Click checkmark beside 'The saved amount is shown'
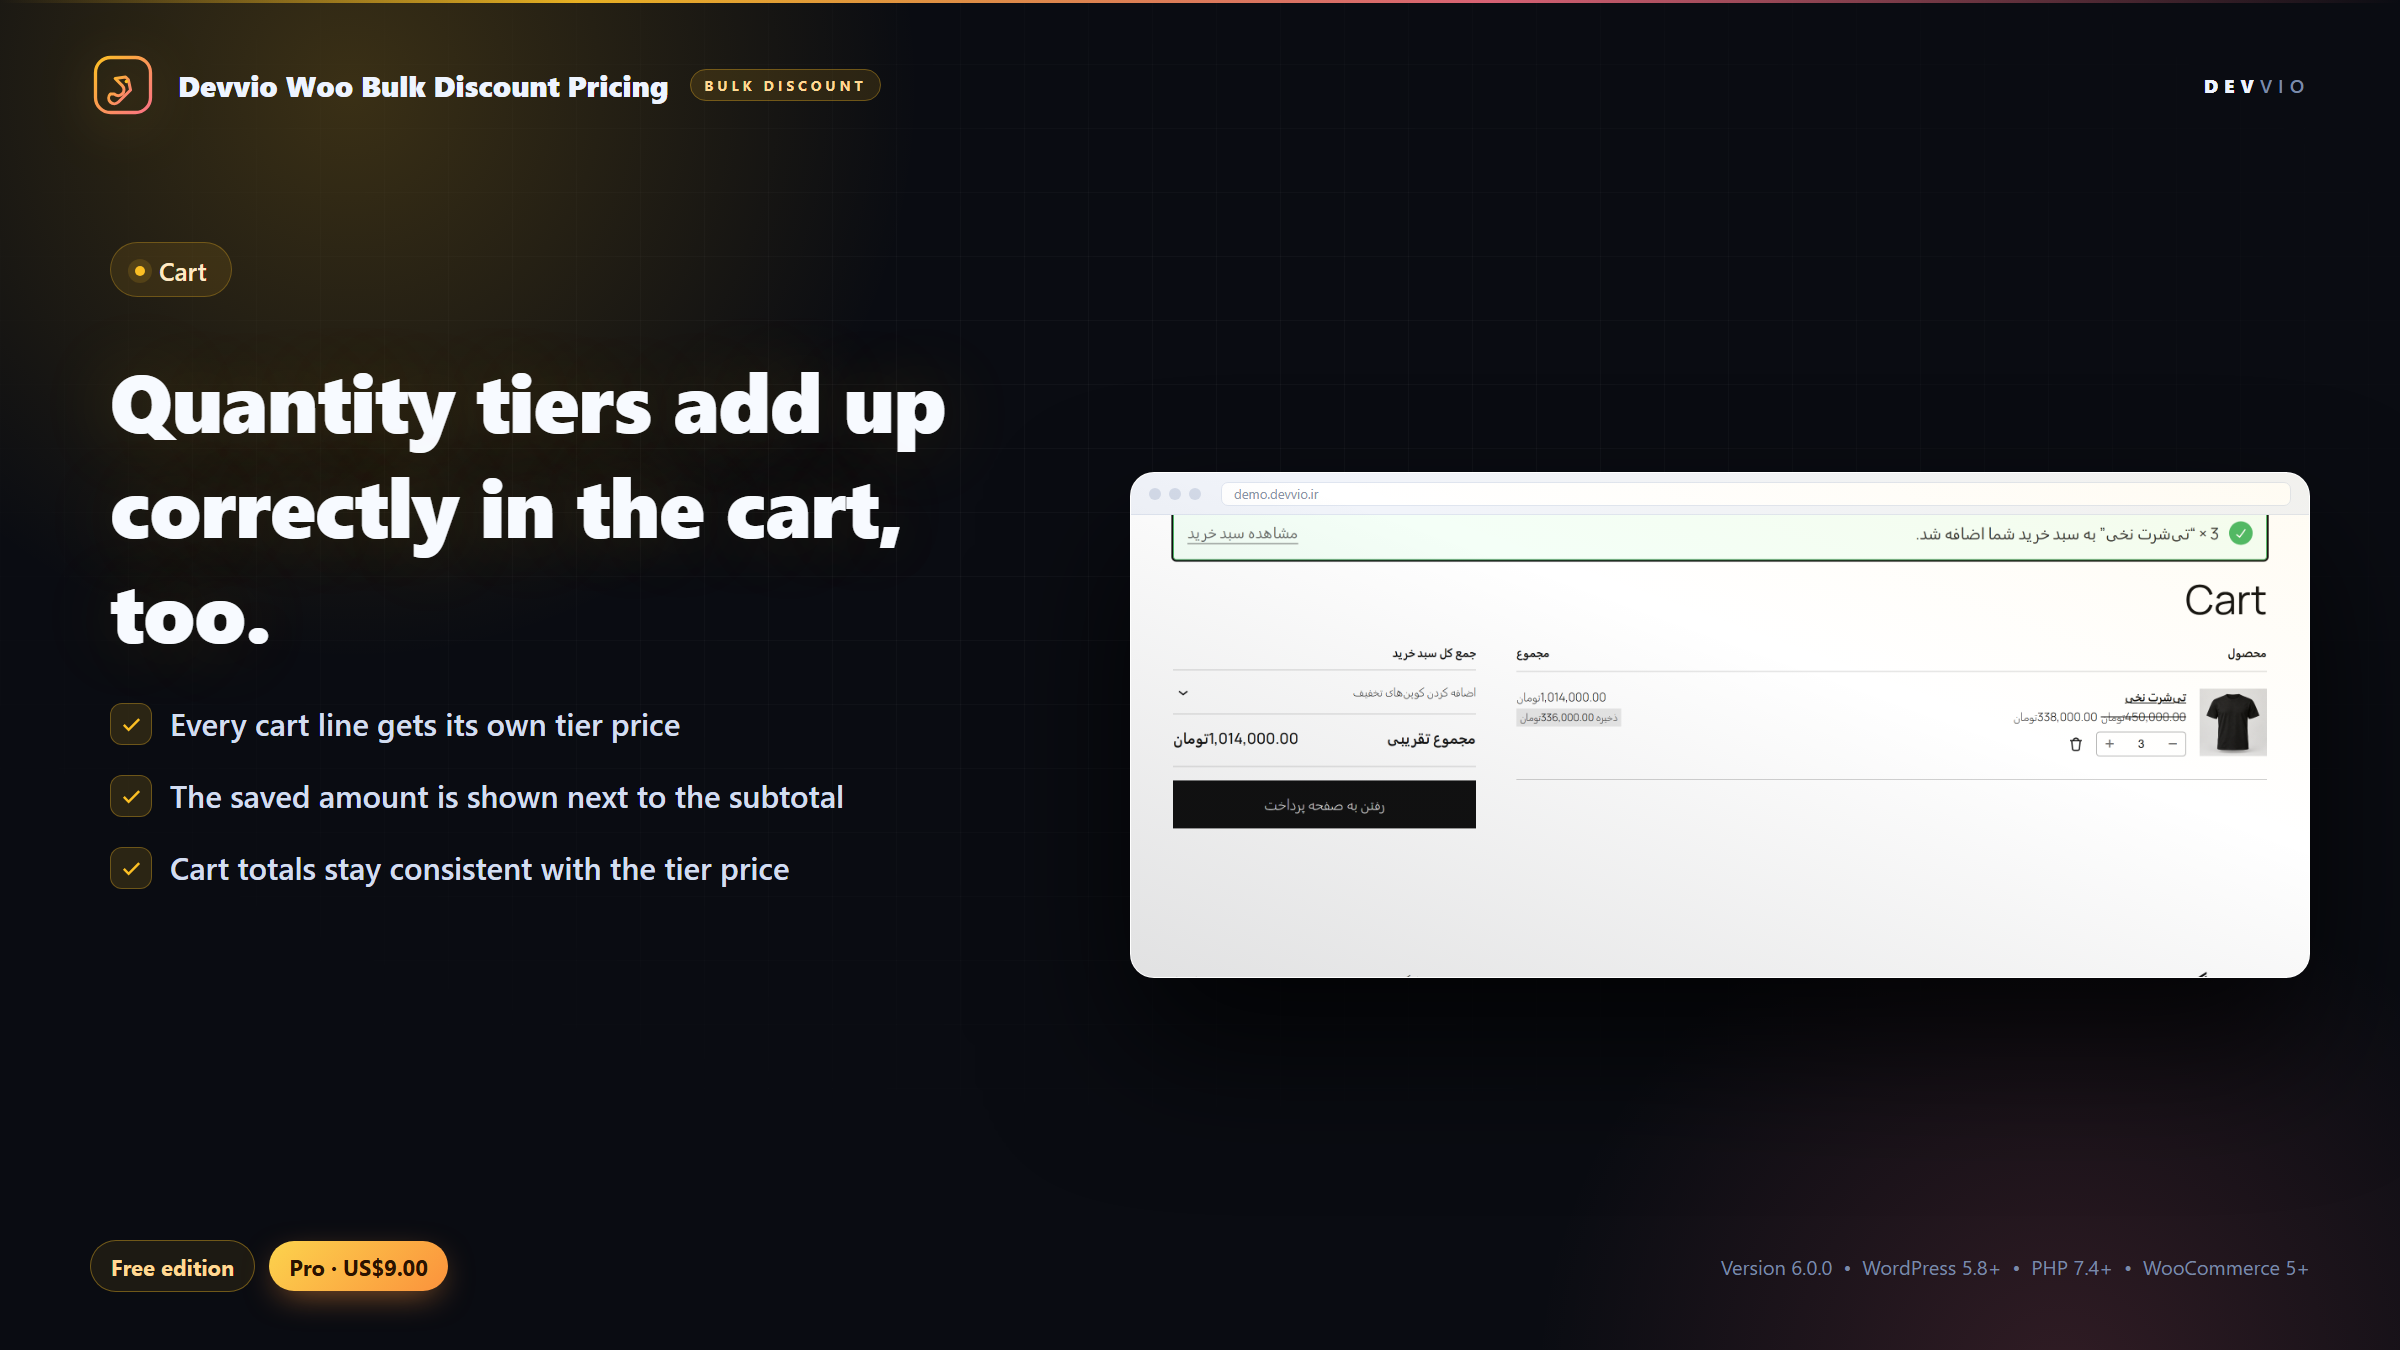This screenshot has width=2400, height=1350. click(131, 797)
